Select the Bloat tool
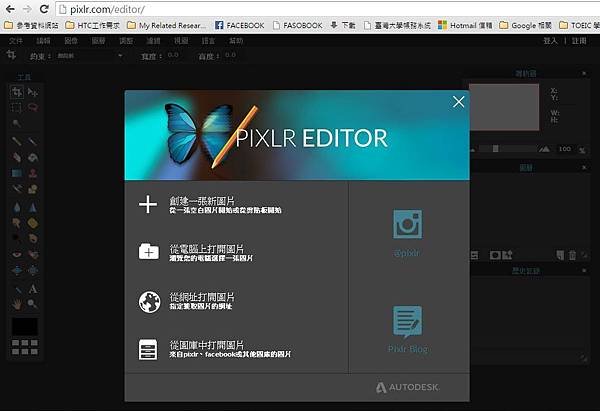 coord(16,271)
